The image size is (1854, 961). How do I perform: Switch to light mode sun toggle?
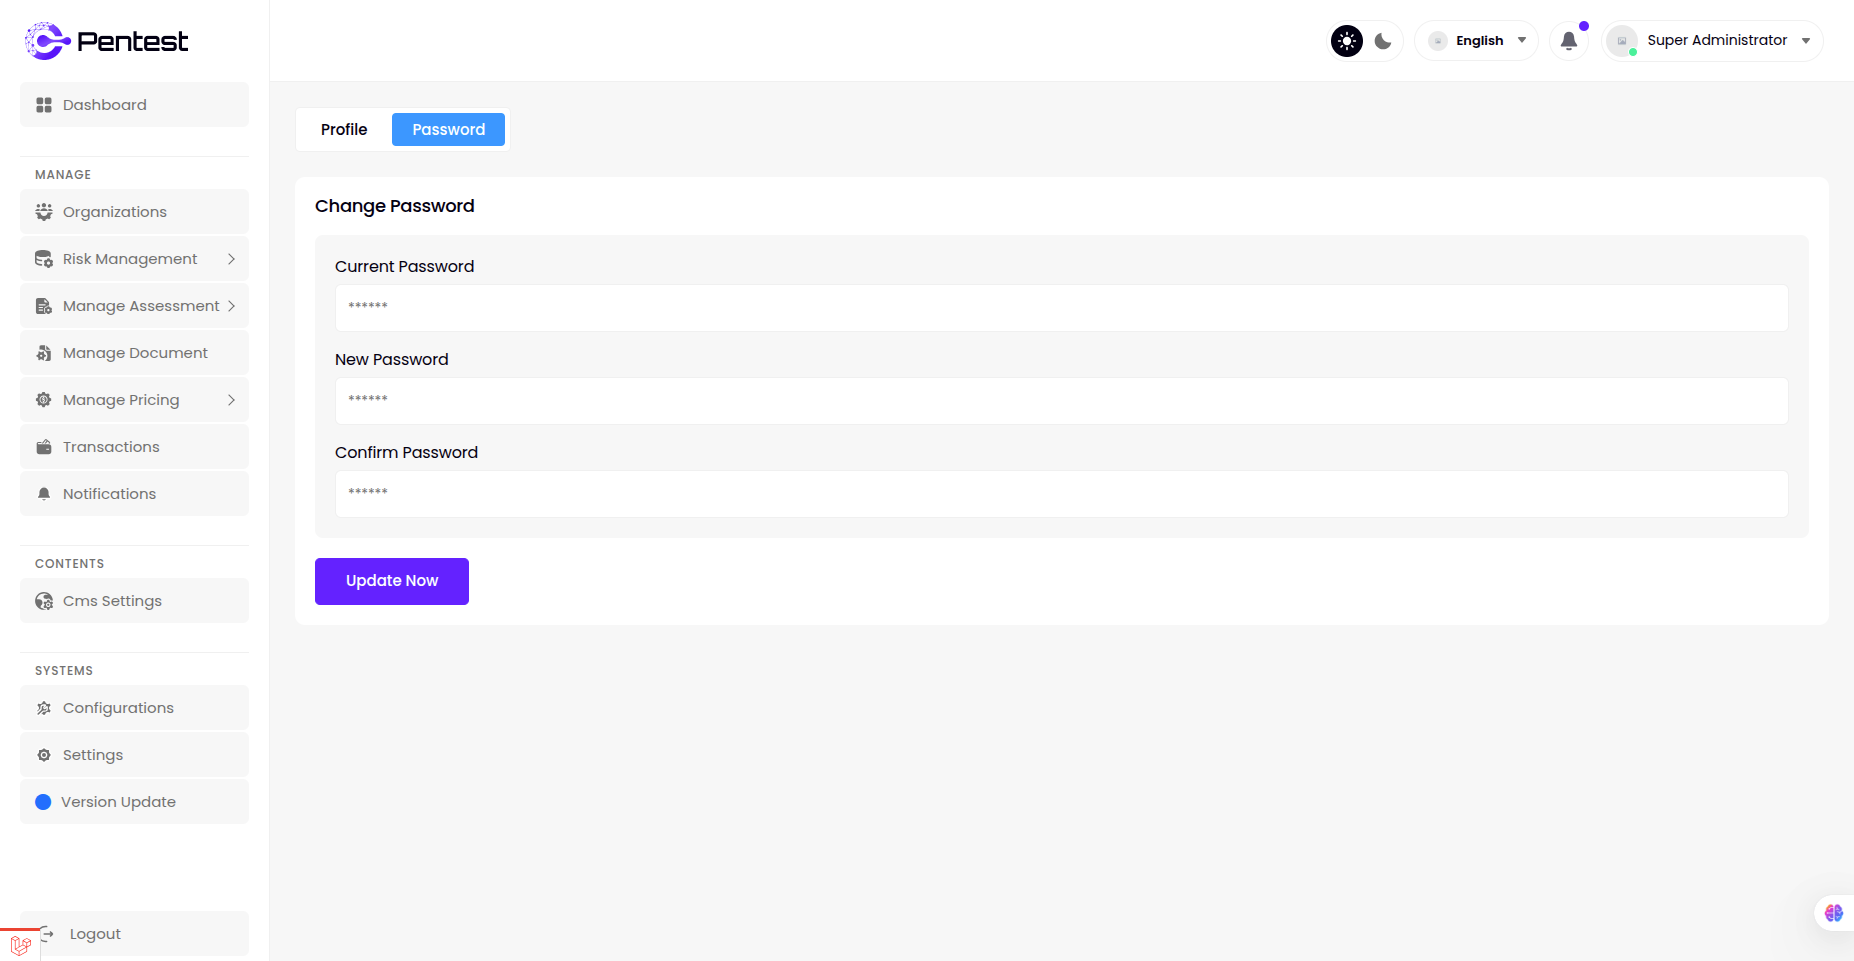click(x=1347, y=41)
